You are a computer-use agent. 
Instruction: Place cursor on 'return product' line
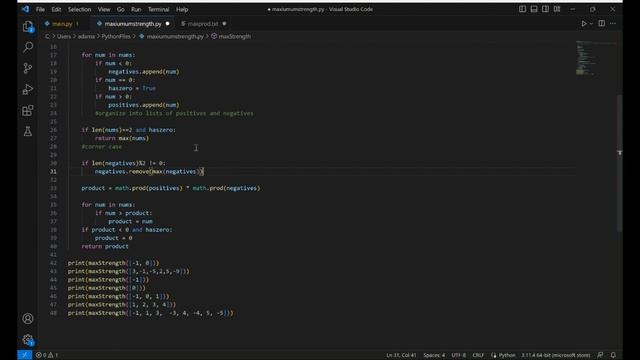coord(105,247)
